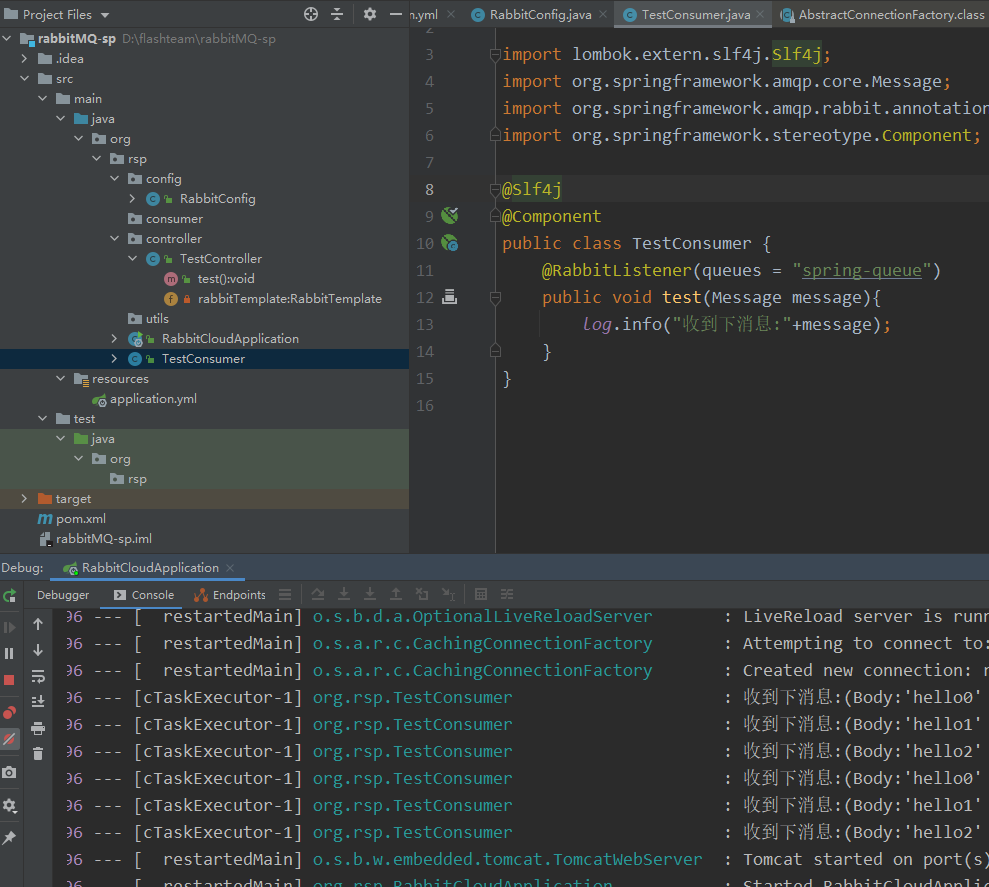Click the camera thread dump icon
Viewport: 989px width, 887px height.
click(x=10, y=772)
